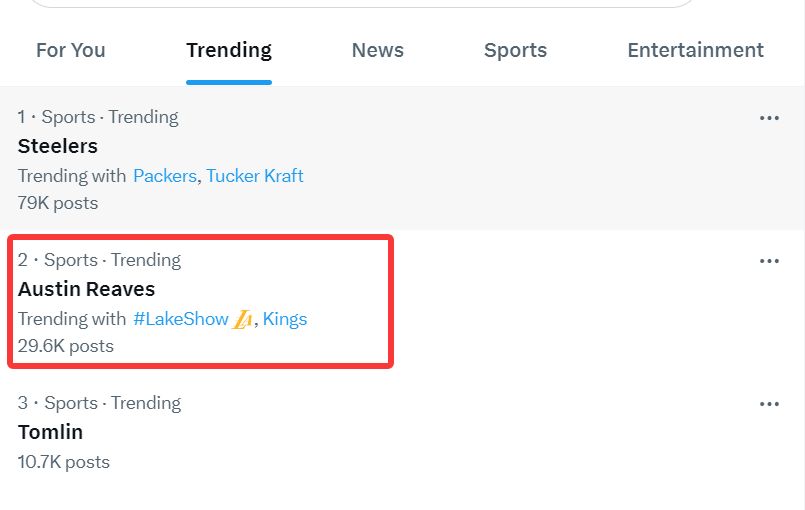
Task: Click the Tucker Kraft link
Action: 255,176
